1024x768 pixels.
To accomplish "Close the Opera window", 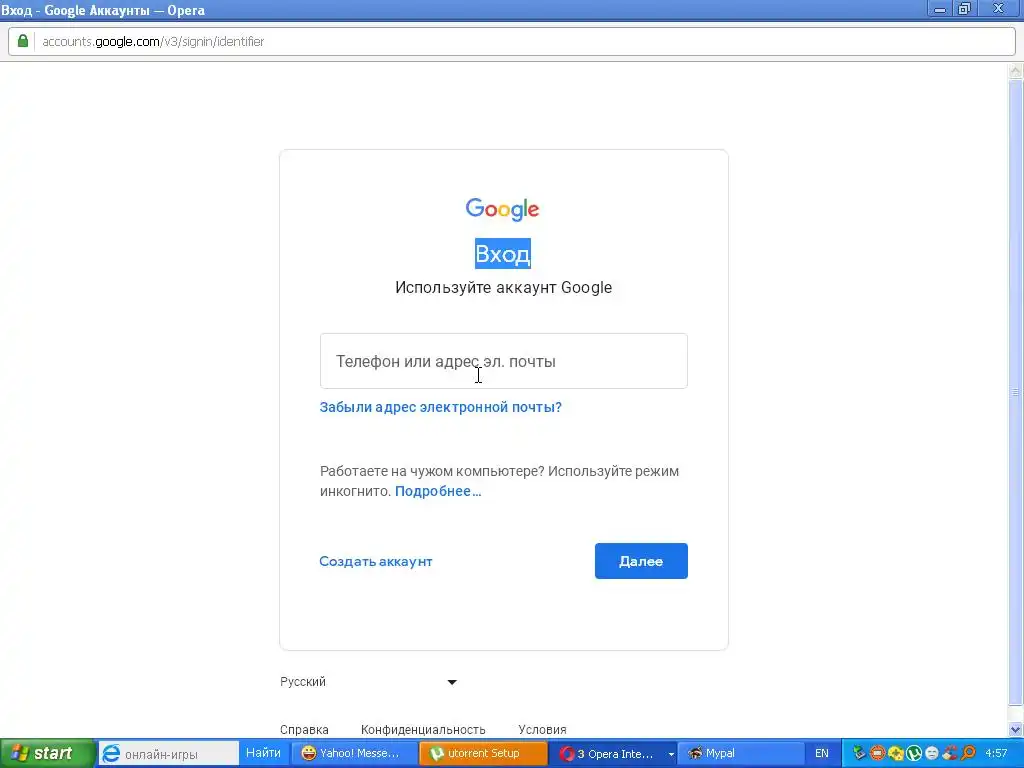I will [999, 9].
